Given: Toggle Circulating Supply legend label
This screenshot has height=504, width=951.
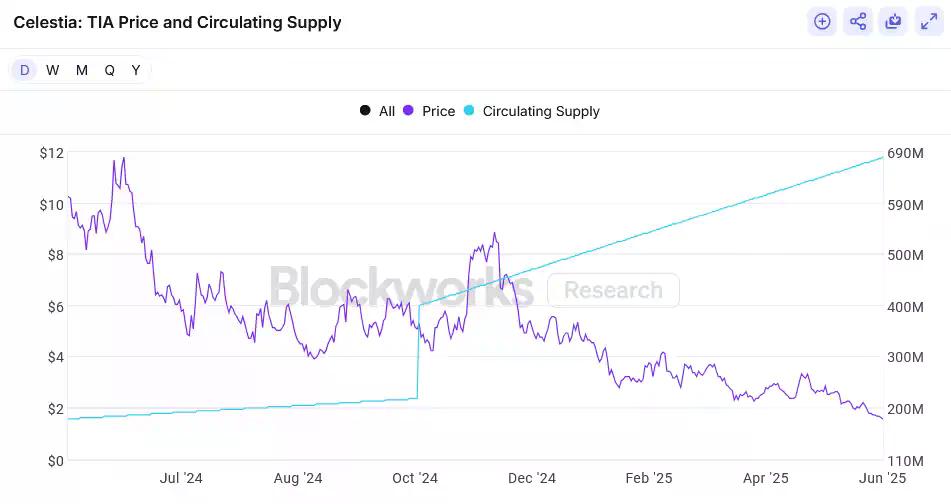Looking at the screenshot, I should [541, 111].
